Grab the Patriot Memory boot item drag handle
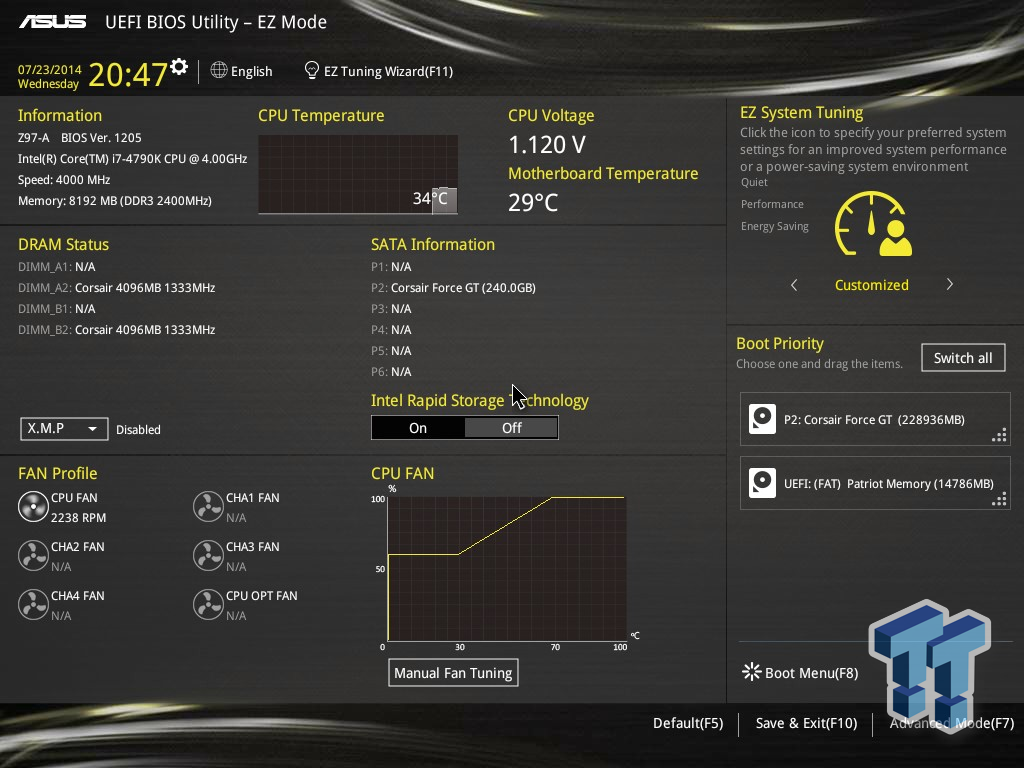This screenshot has height=768, width=1024. pos(999,498)
